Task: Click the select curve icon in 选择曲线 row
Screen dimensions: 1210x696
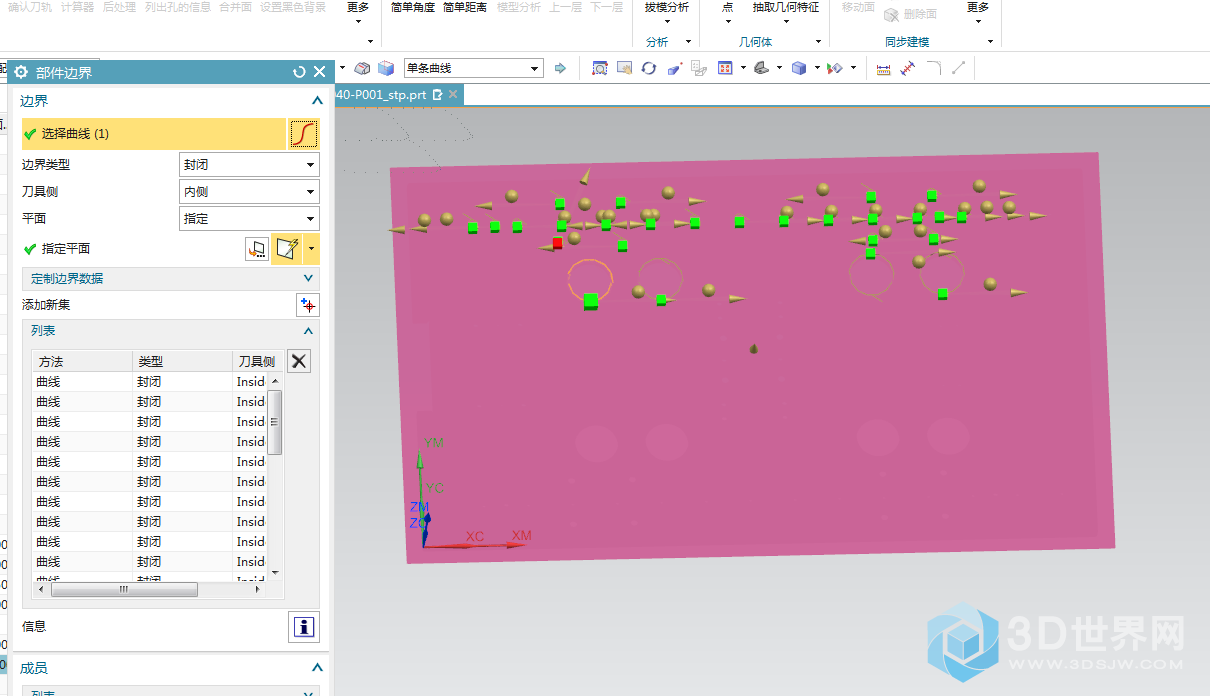Action: coord(303,133)
